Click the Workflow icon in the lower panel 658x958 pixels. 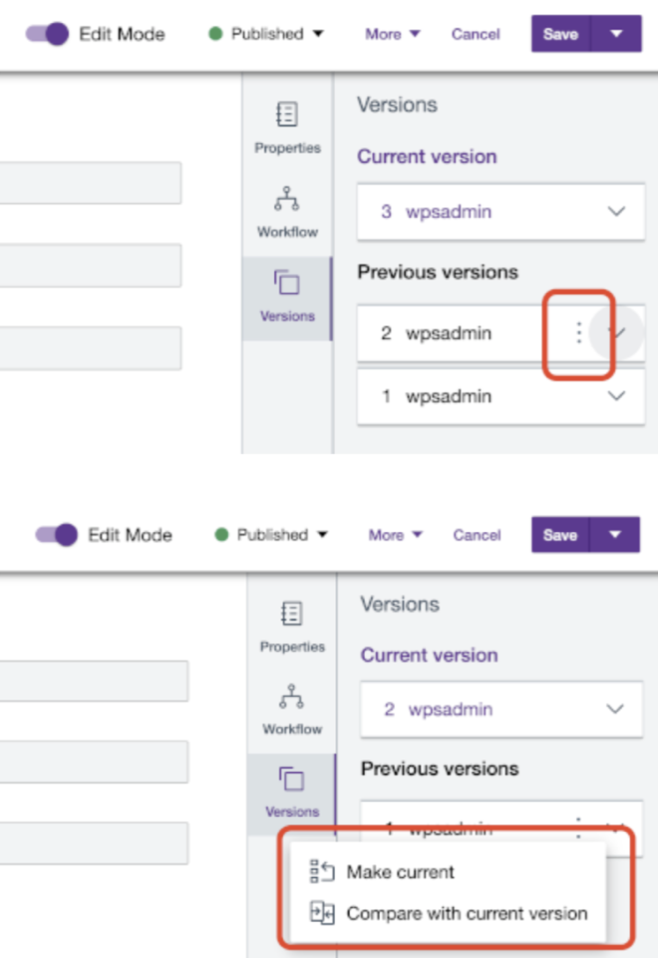pos(292,709)
